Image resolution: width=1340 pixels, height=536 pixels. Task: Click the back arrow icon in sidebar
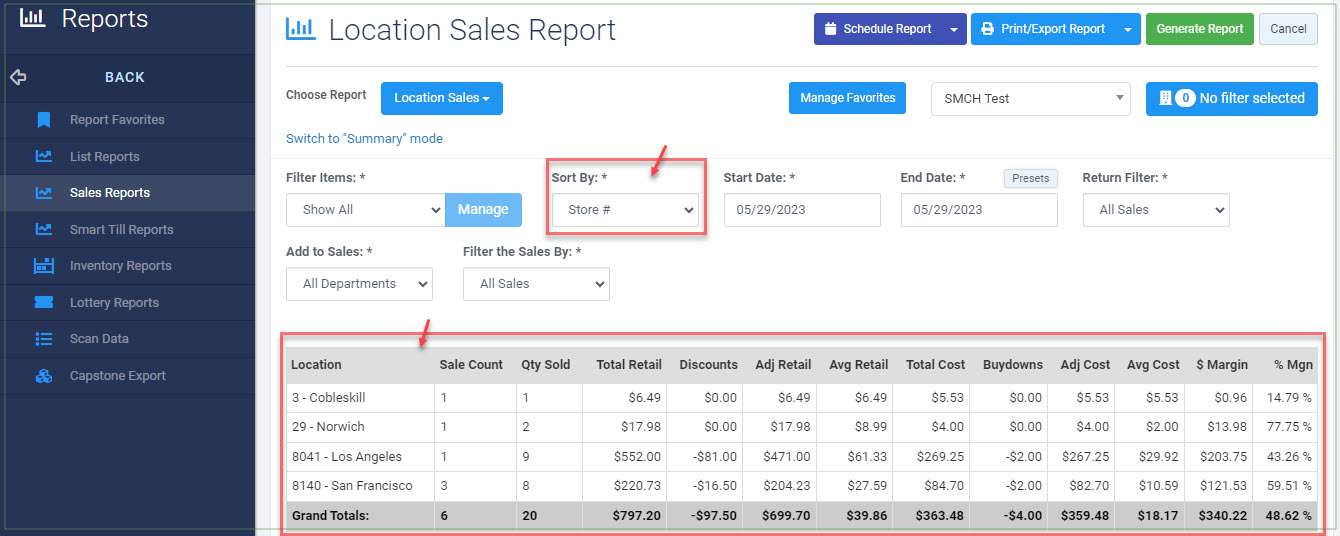(x=17, y=77)
